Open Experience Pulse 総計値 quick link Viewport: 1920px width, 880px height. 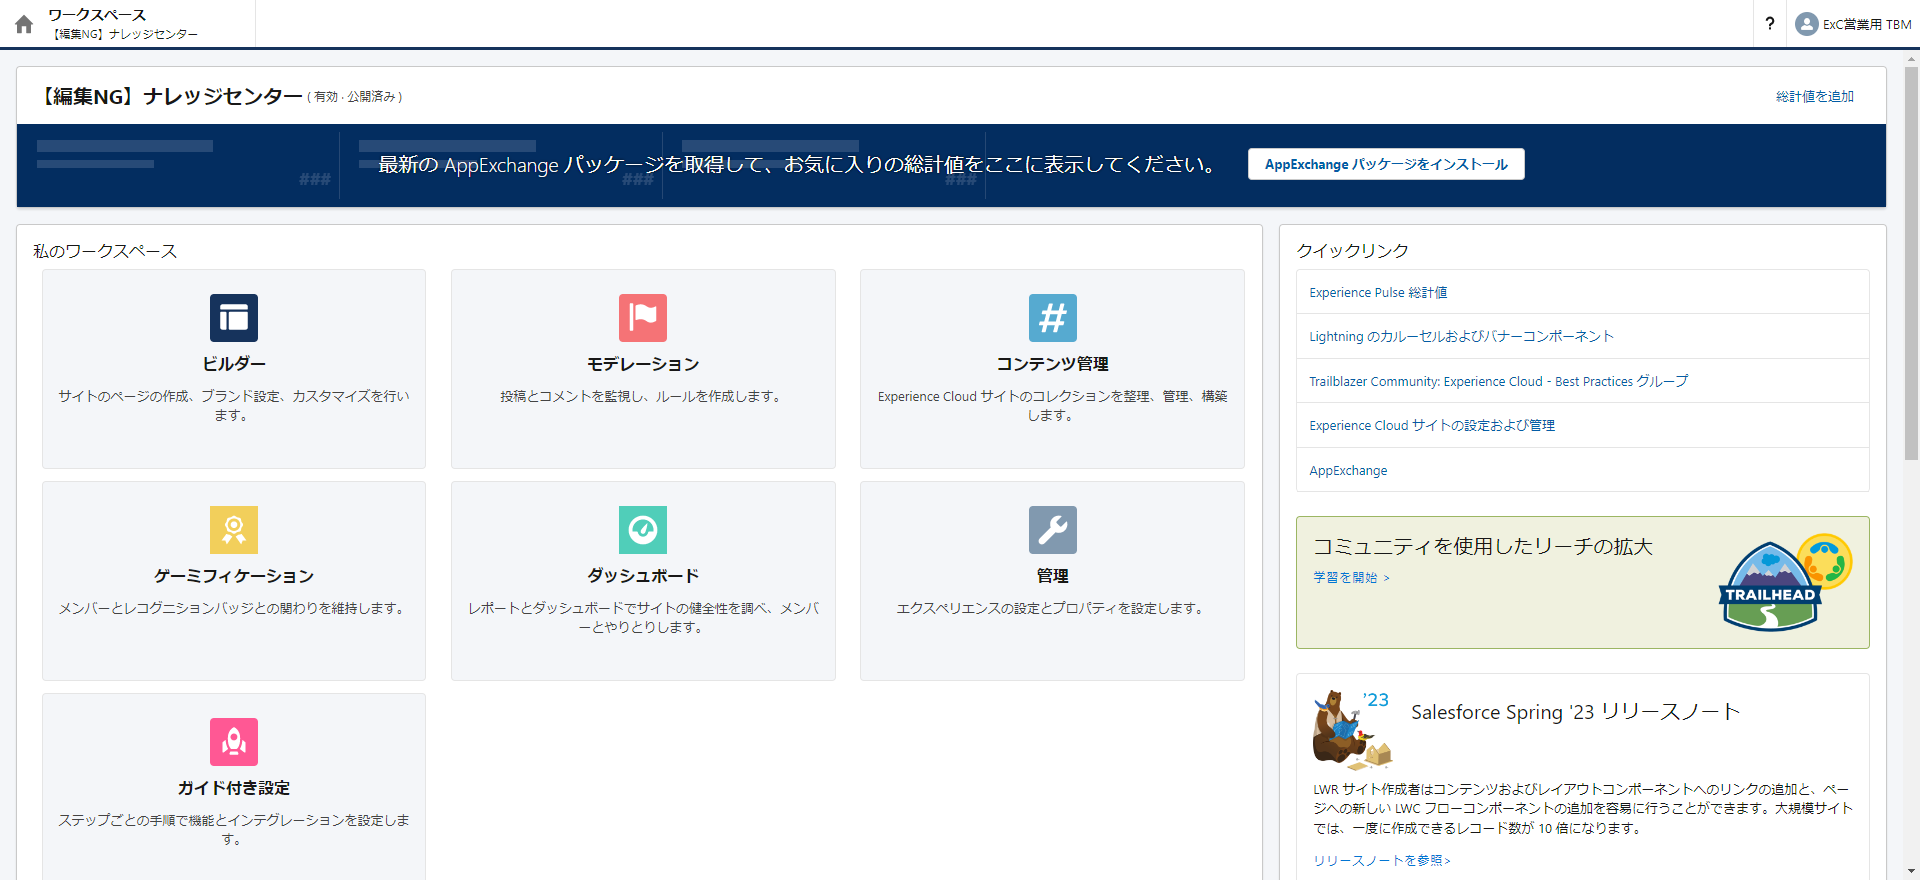click(1378, 292)
